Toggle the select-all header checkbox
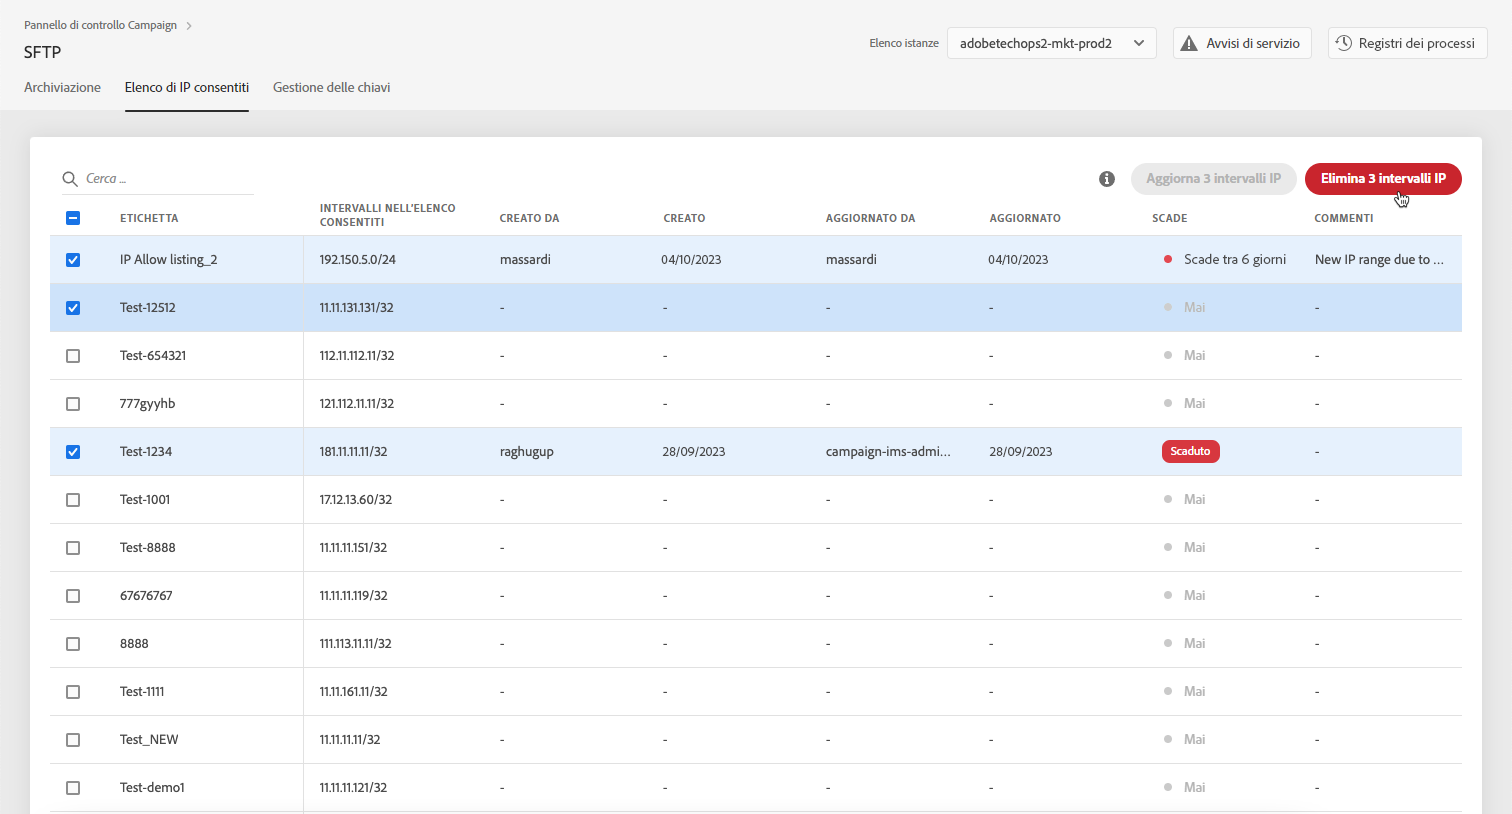This screenshot has width=1512, height=814. [x=73, y=218]
